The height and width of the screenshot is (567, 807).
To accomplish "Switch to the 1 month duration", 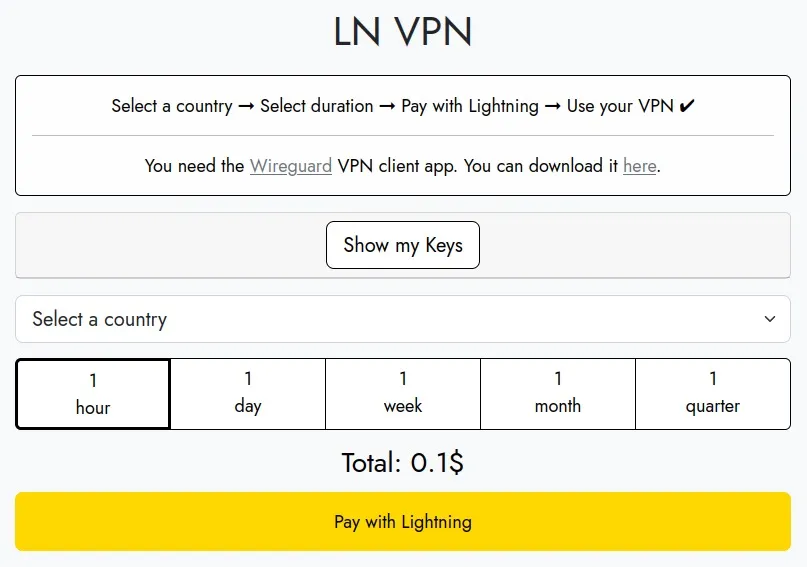I will coord(558,393).
